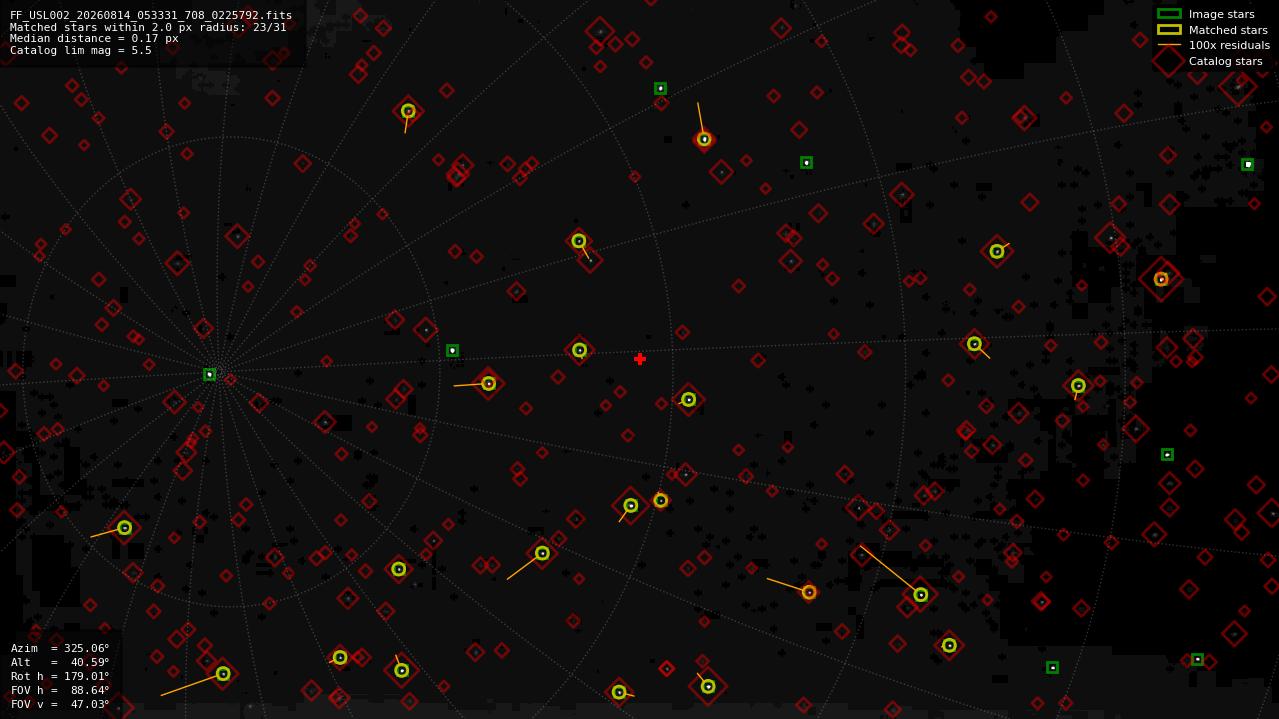Click the yellow Matched stars legend box
The height and width of the screenshot is (719, 1279).
1169,30
